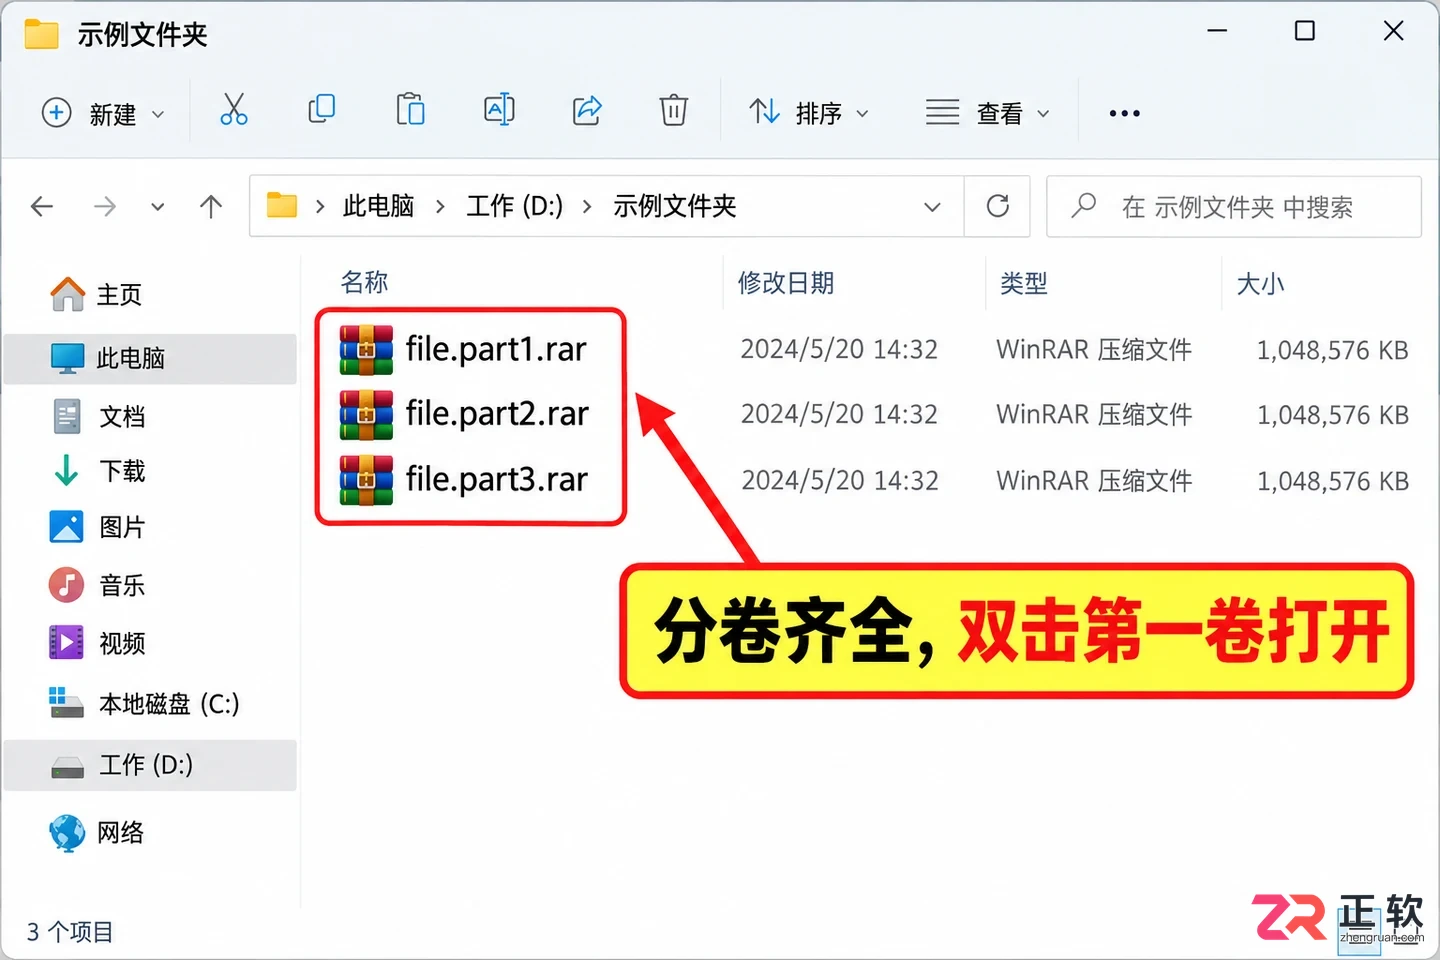Go forward with the right arrow
The height and width of the screenshot is (960, 1440).
pos(104,207)
